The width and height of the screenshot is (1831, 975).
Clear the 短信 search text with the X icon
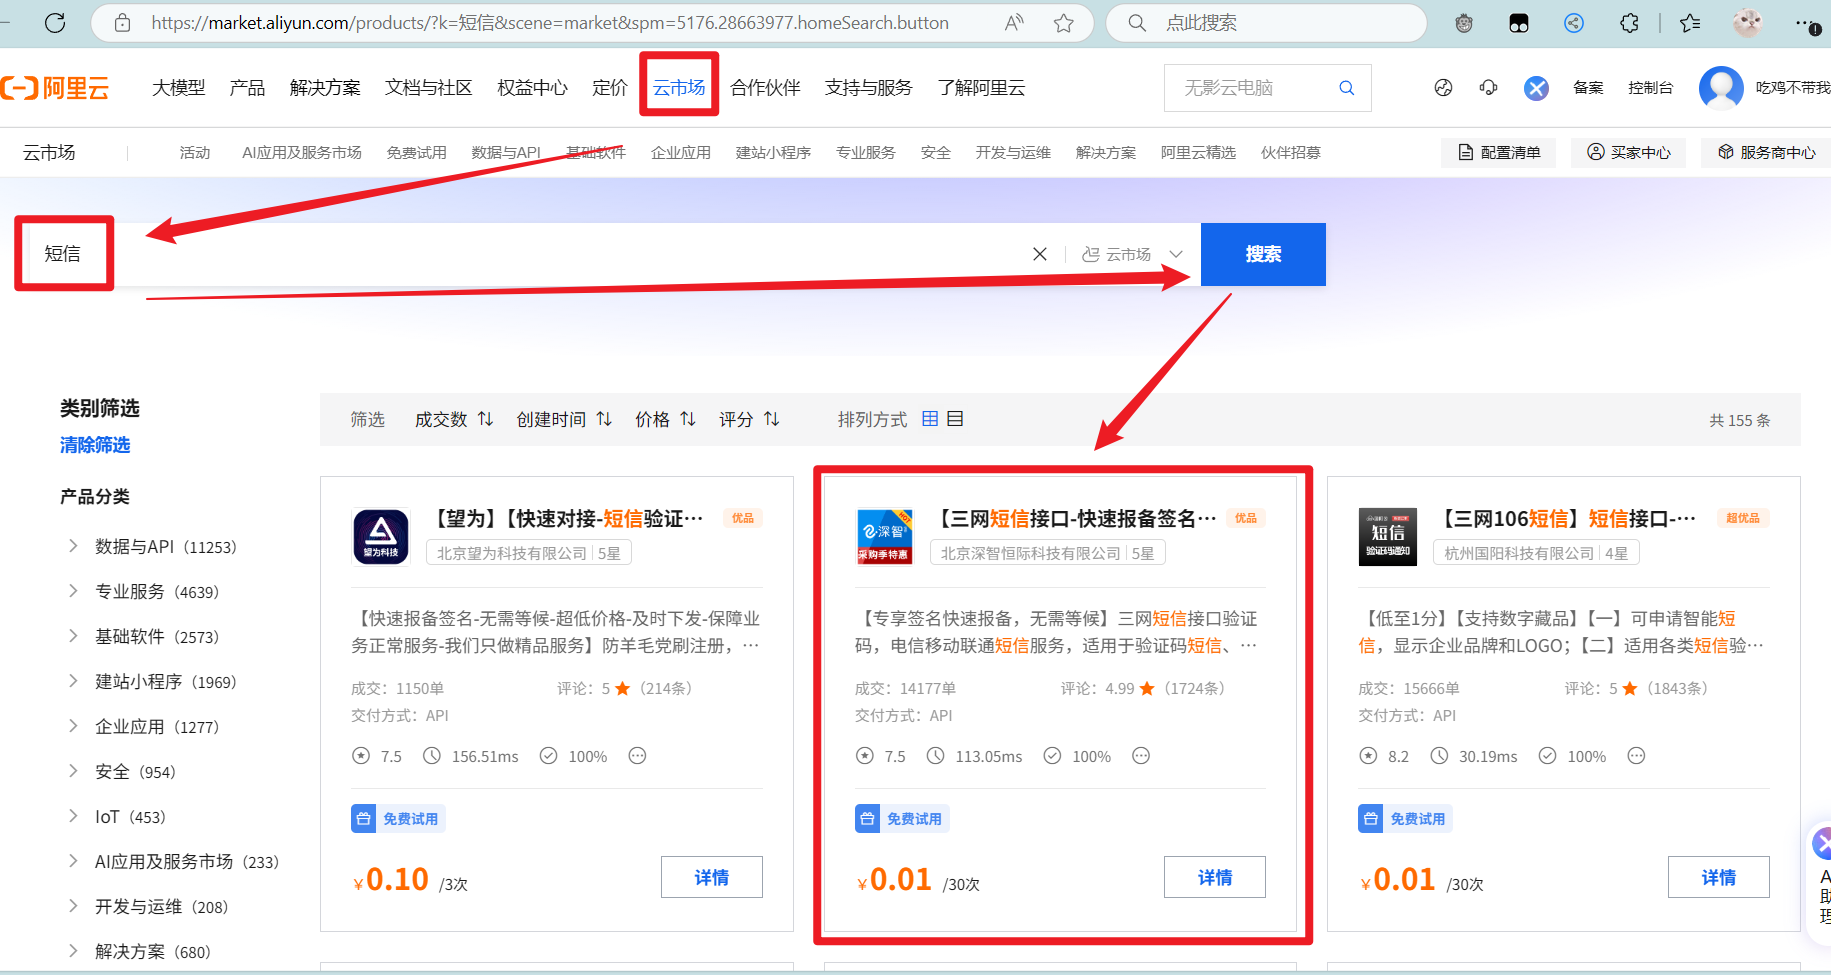coord(1040,254)
